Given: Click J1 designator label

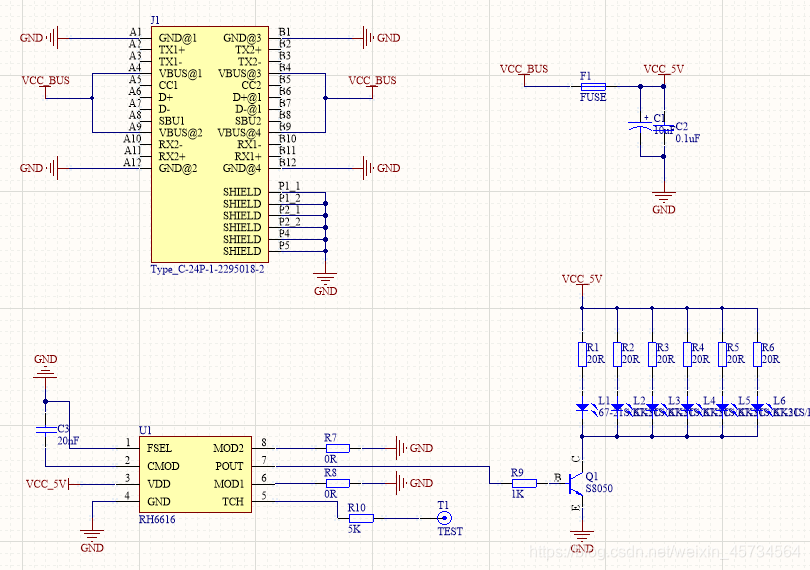Looking at the screenshot, I should coord(155,20).
